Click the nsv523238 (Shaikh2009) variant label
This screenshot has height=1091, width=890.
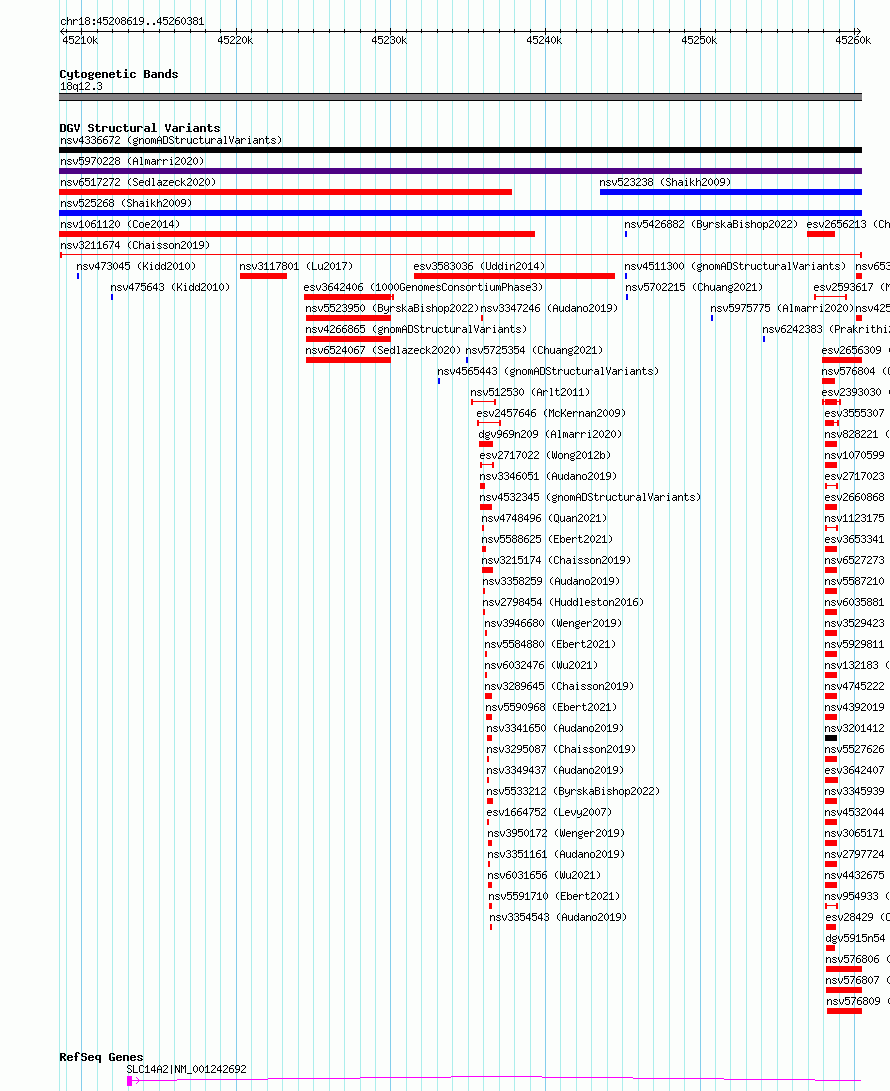[x=665, y=182]
